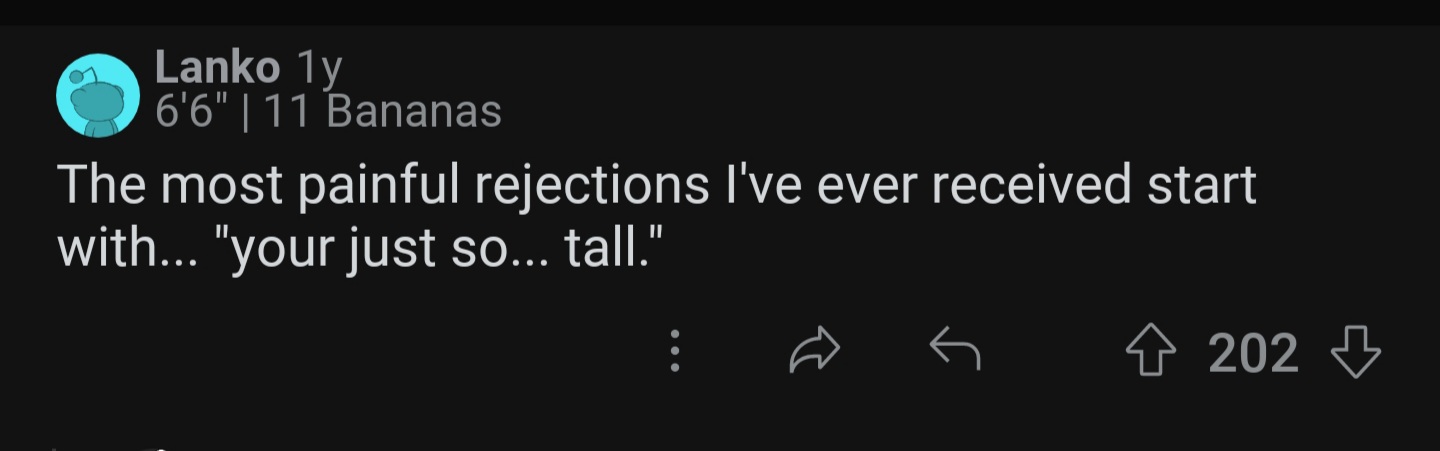
Task: Open the user profile via username Lanko
Action: click(x=217, y=69)
